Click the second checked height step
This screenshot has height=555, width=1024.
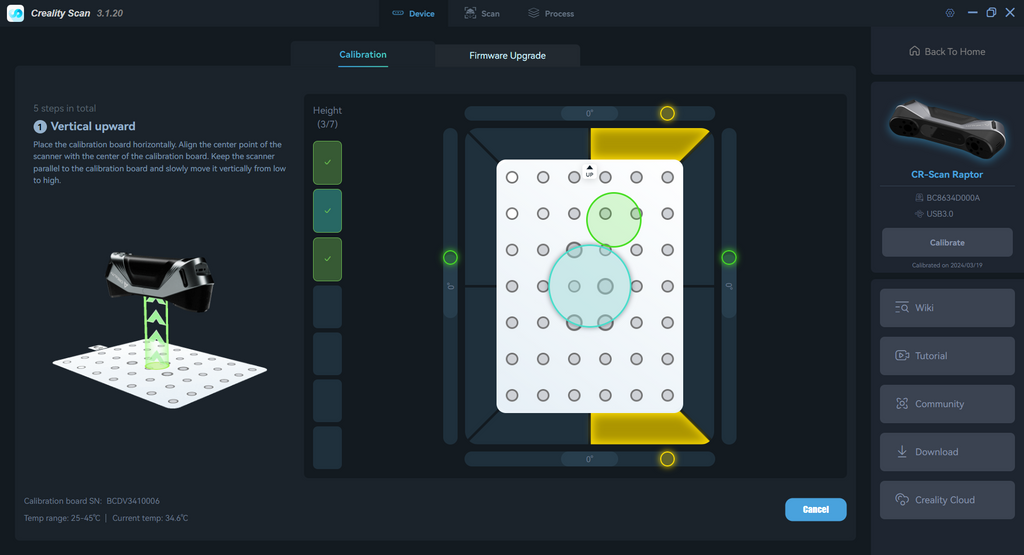pos(327,211)
